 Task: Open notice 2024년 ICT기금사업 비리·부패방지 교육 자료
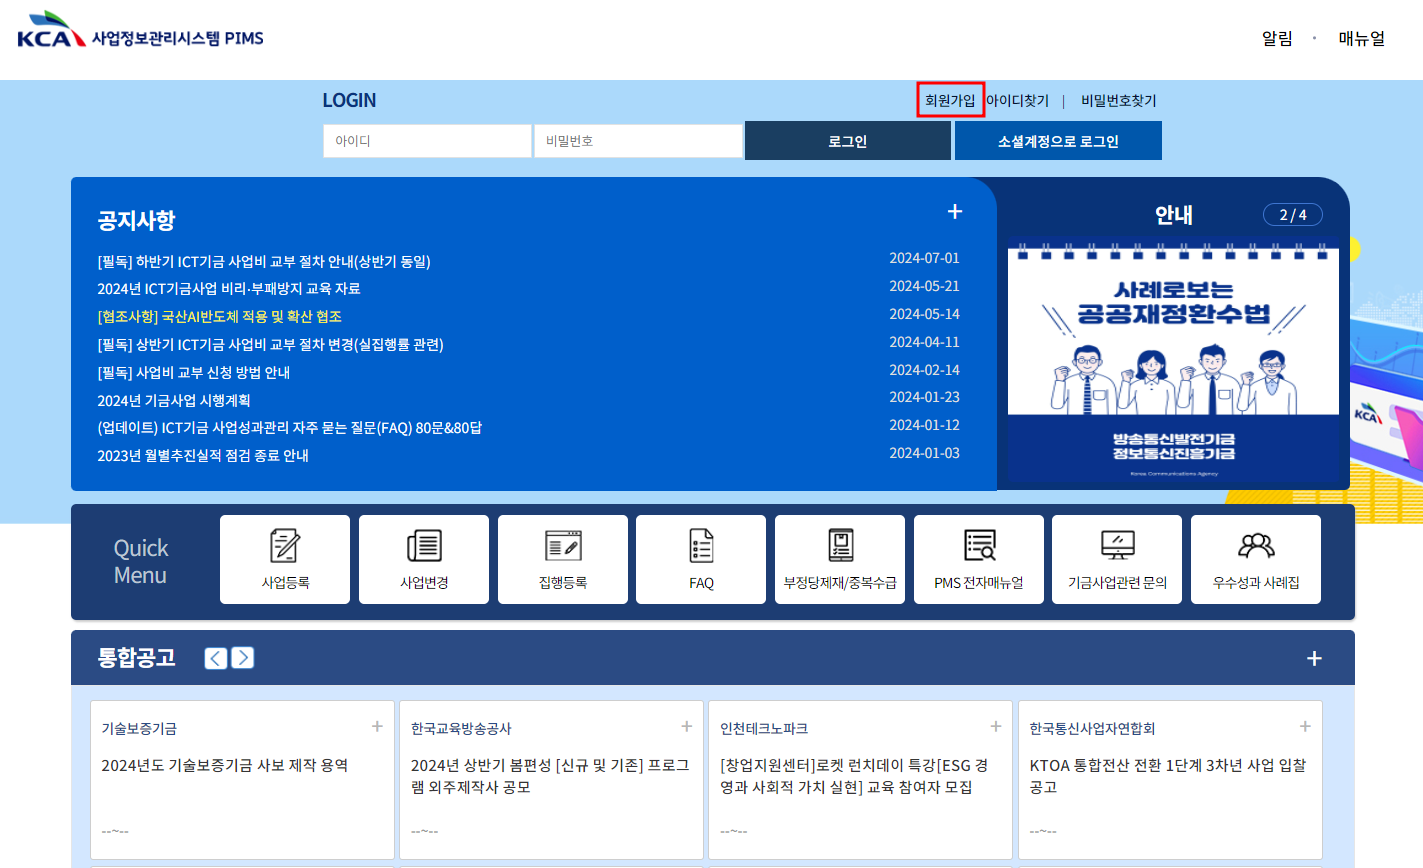[x=229, y=289]
